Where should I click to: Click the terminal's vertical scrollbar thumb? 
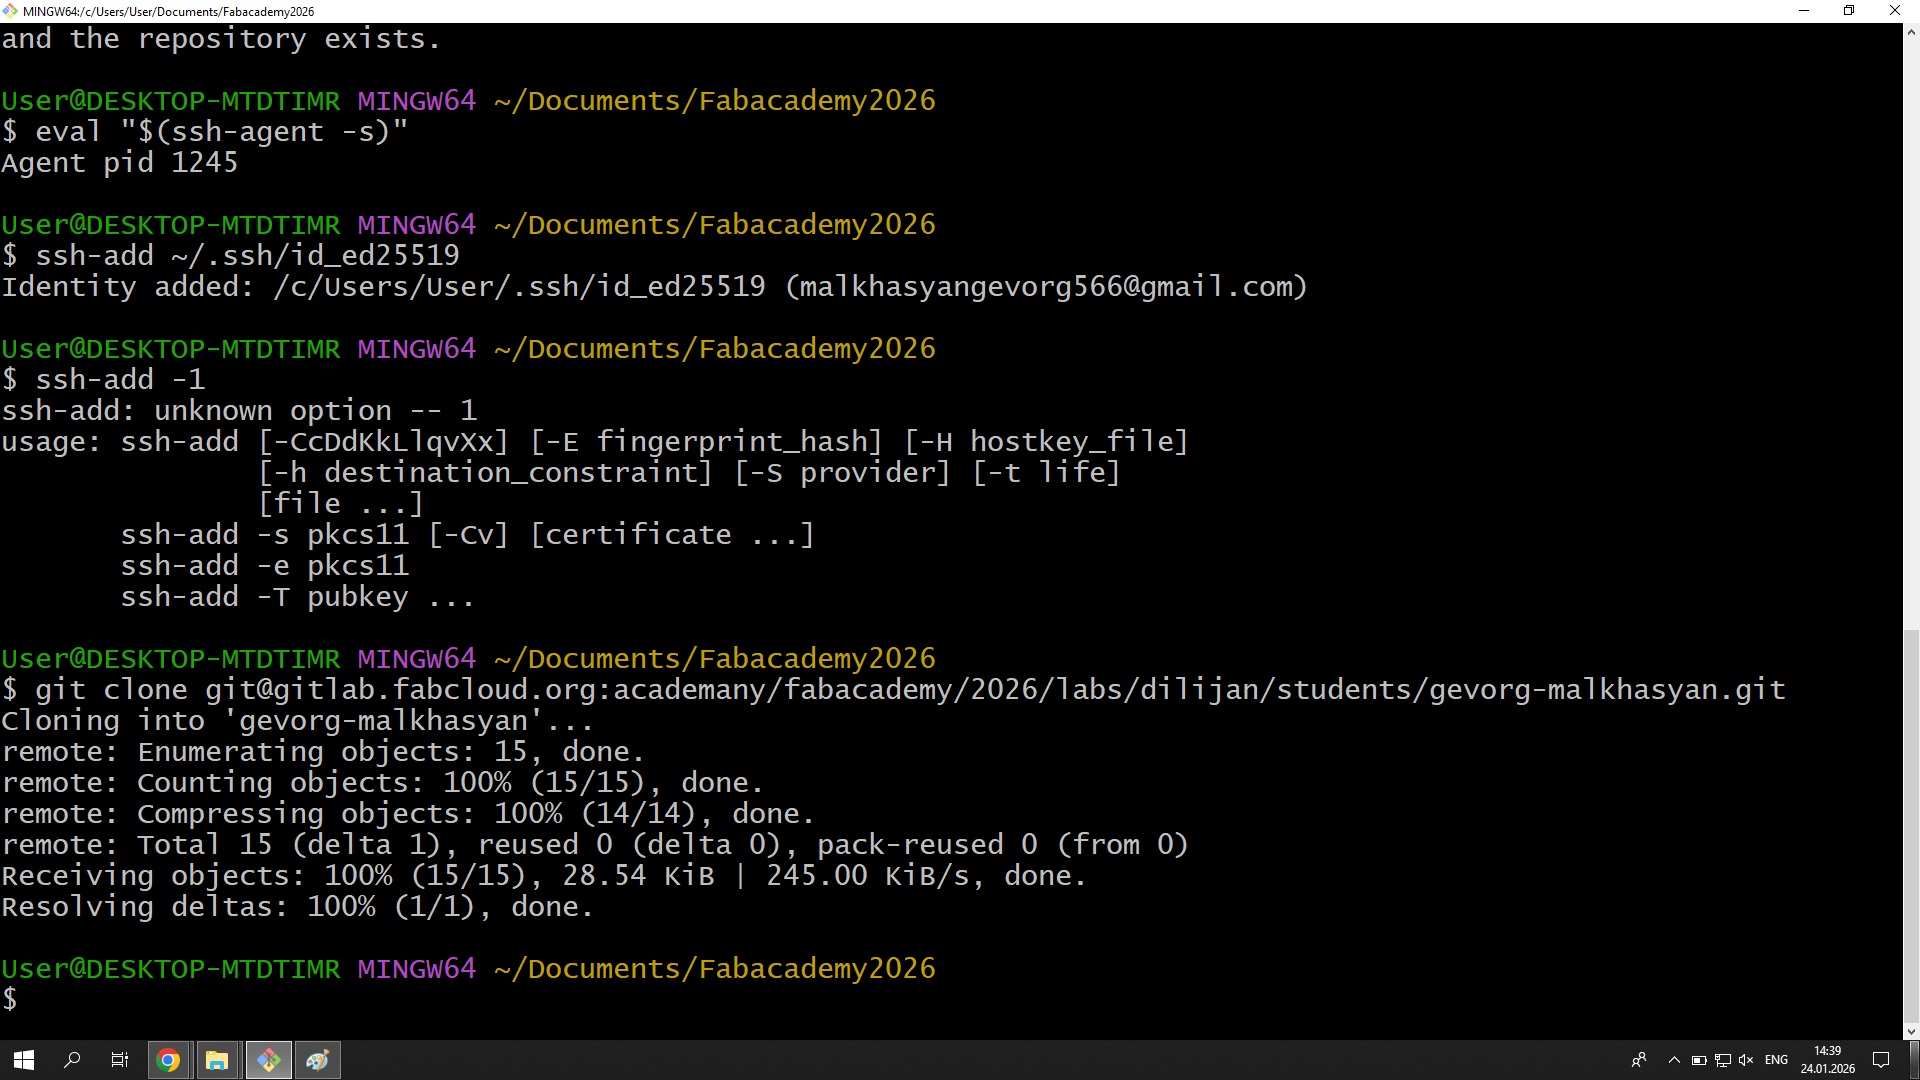tap(1911, 825)
